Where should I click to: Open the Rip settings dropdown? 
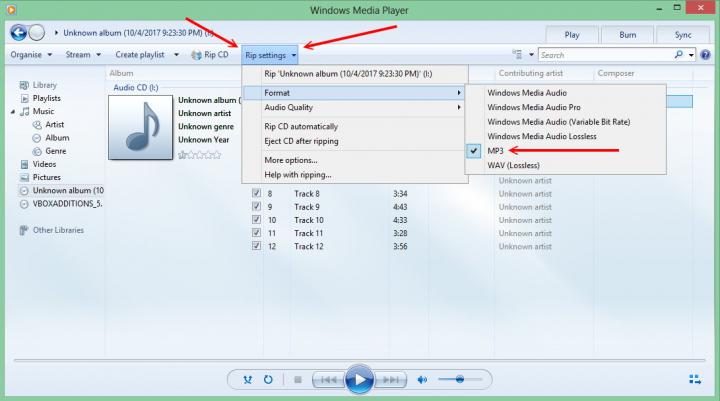270,55
